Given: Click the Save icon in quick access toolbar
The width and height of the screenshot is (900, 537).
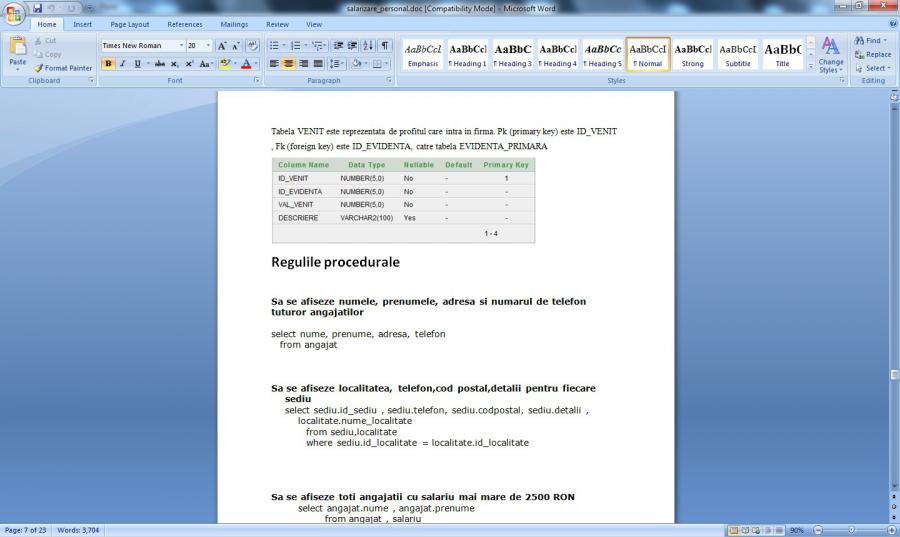Looking at the screenshot, I should pos(37,8).
